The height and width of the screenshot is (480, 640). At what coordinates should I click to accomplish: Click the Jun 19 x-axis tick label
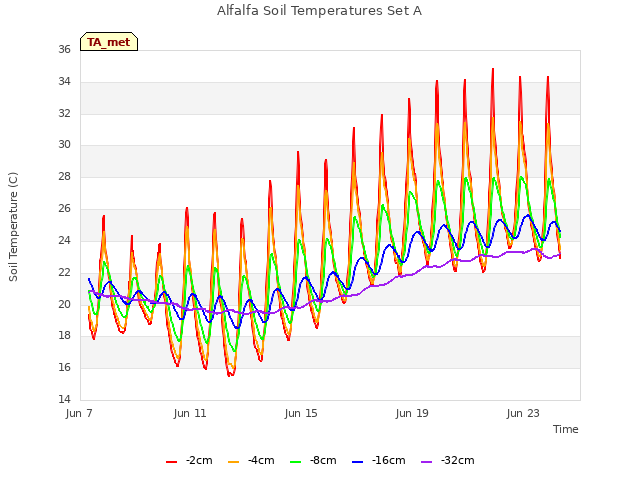(x=412, y=413)
